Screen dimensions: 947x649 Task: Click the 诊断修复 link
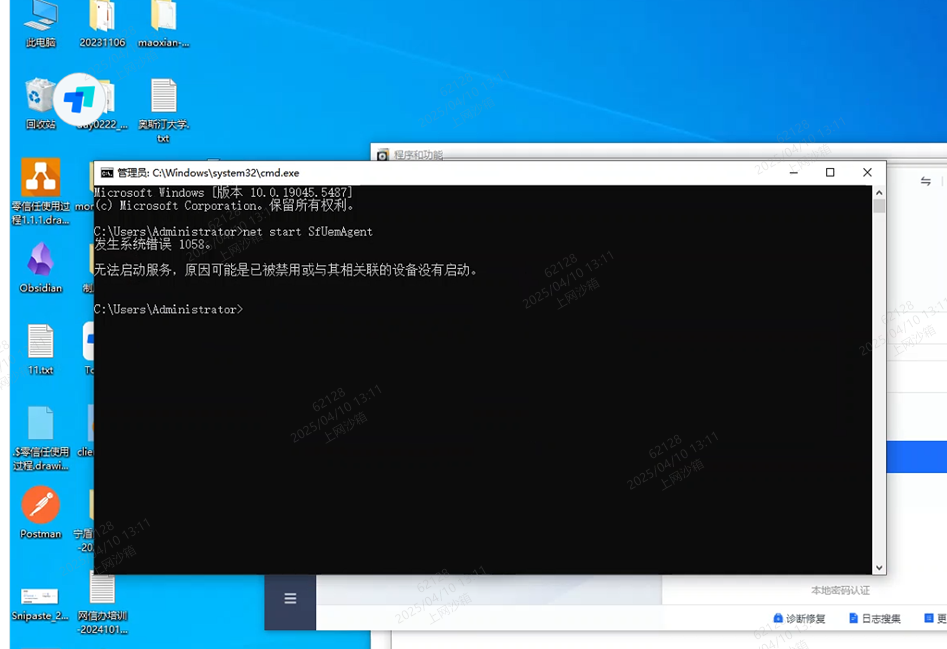(x=799, y=619)
